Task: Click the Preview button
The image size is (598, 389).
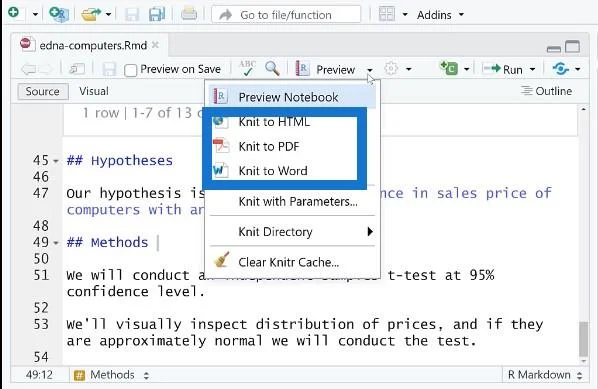Action: 325,69
